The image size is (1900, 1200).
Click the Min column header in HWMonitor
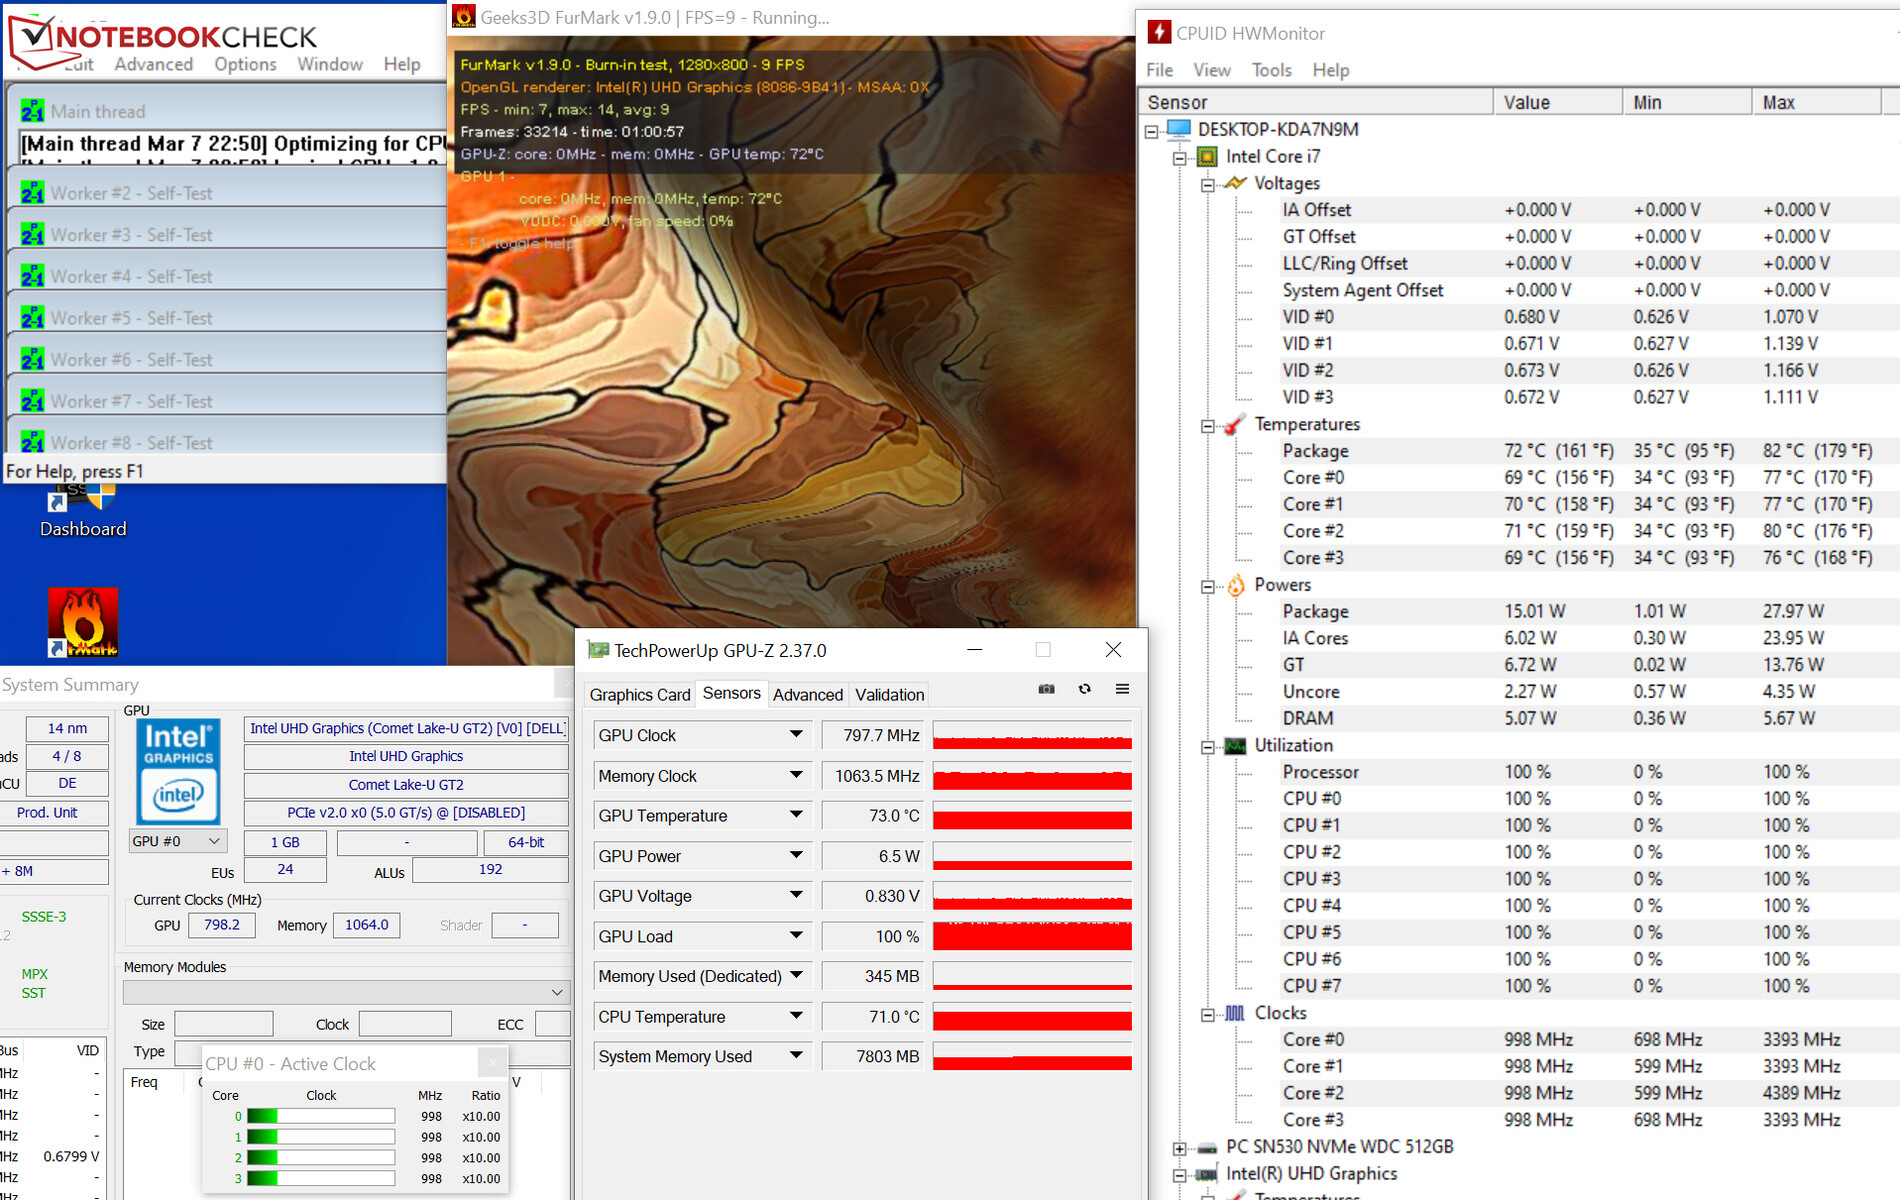(x=1688, y=102)
